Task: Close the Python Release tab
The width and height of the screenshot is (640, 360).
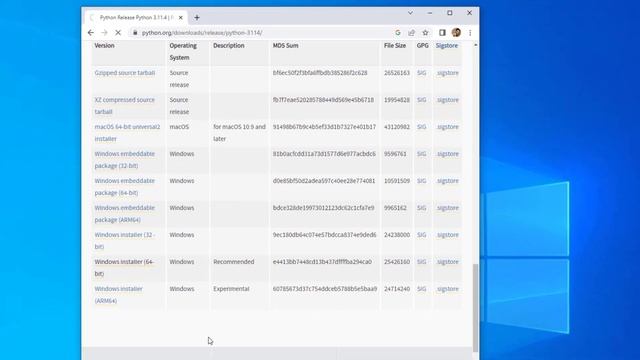Action: click(180, 18)
